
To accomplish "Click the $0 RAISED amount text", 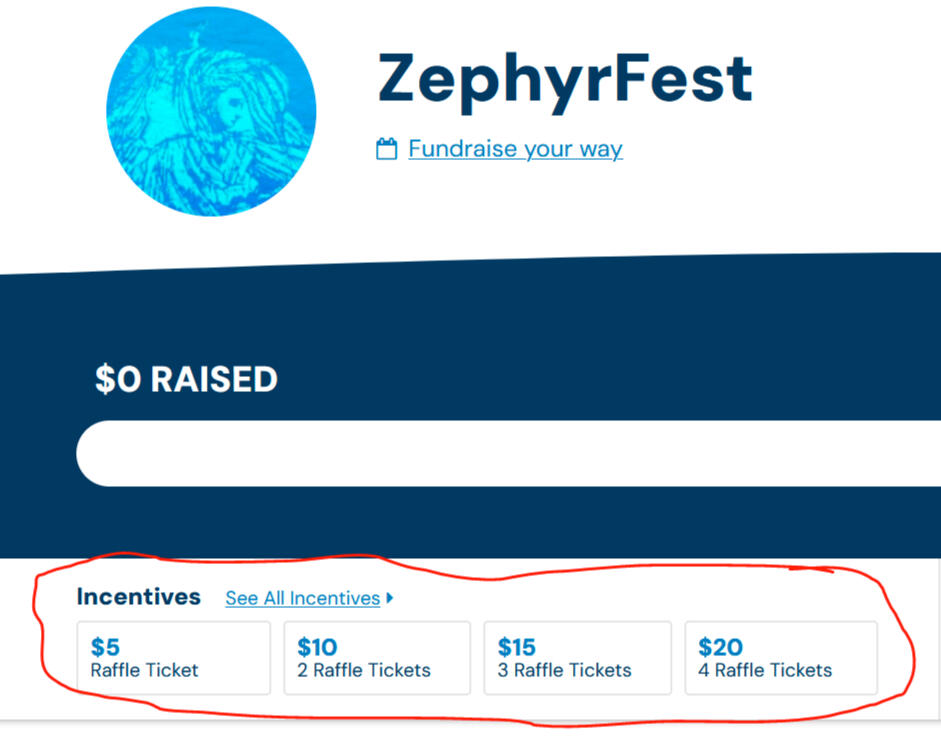I will 186,379.
